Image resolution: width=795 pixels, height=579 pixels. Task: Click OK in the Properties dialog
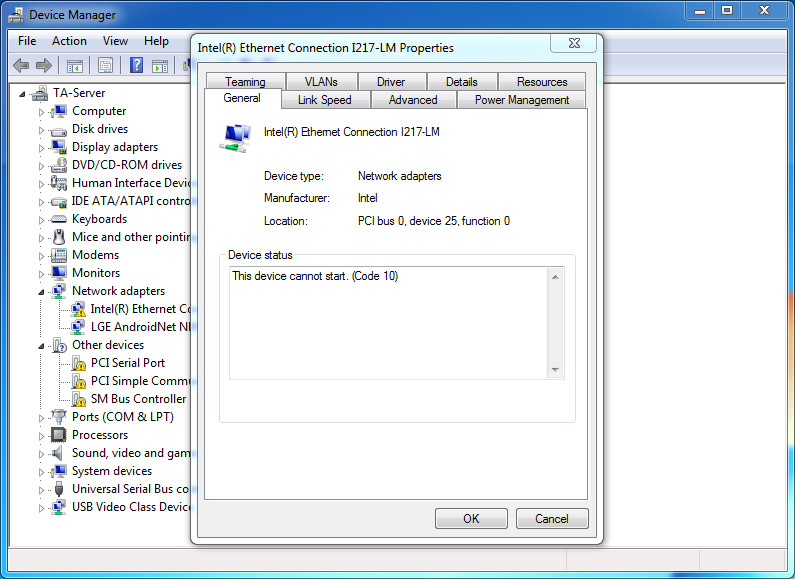[471, 519]
